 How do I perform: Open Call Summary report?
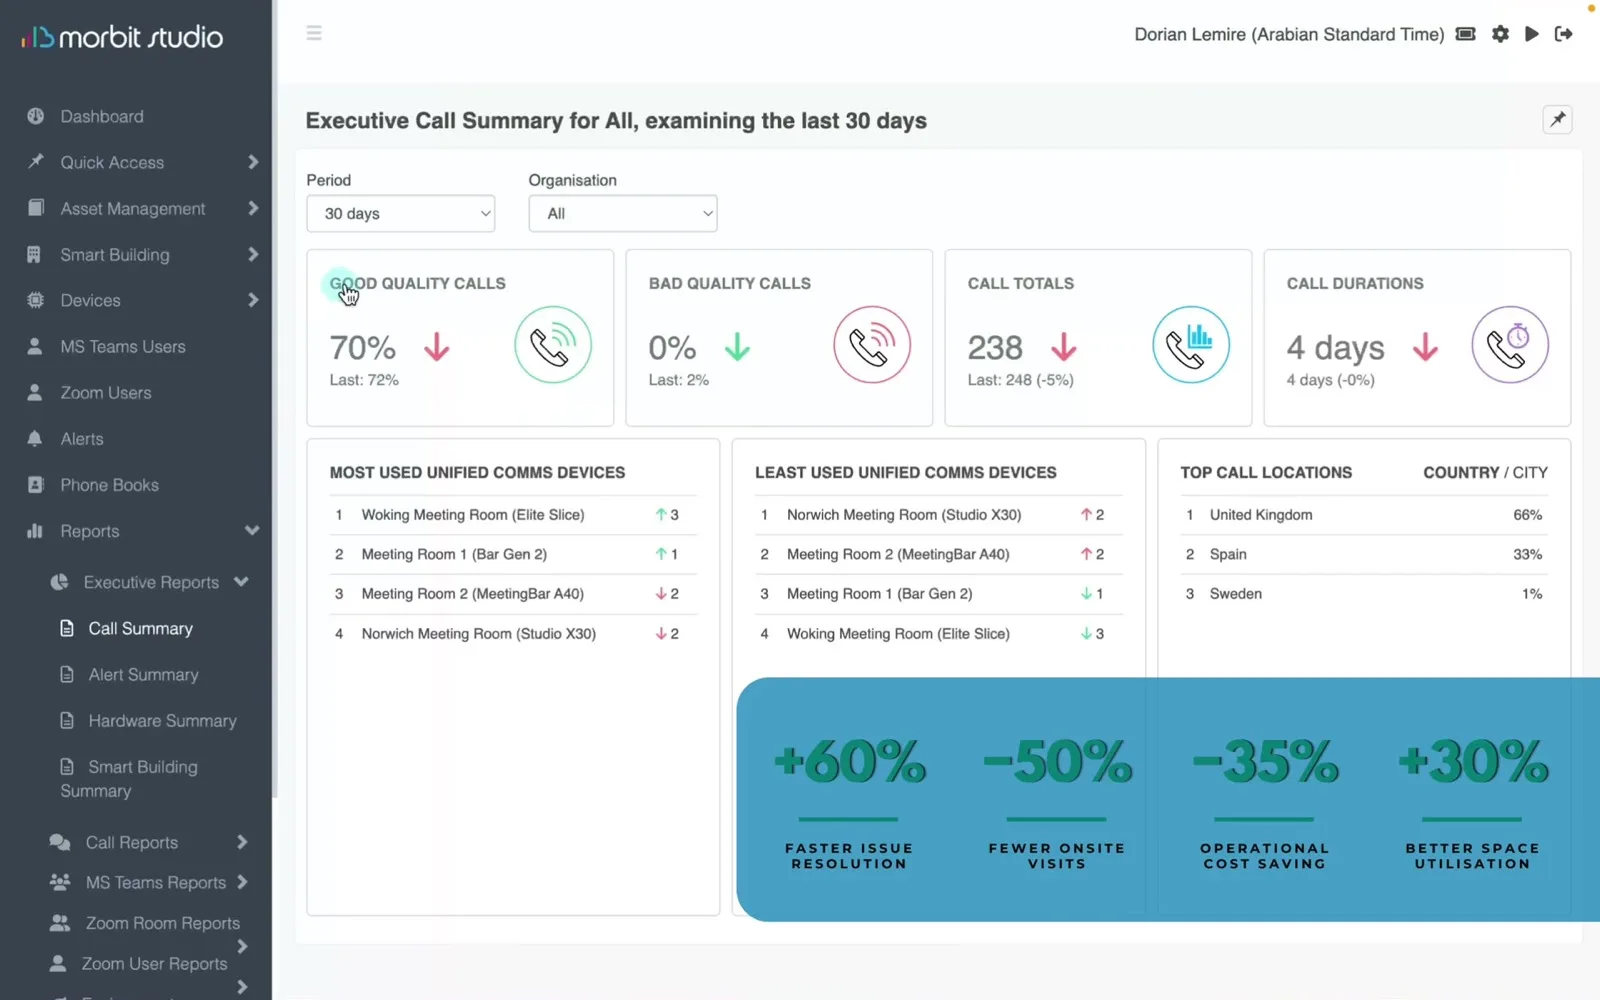click(x=140, y=629)
